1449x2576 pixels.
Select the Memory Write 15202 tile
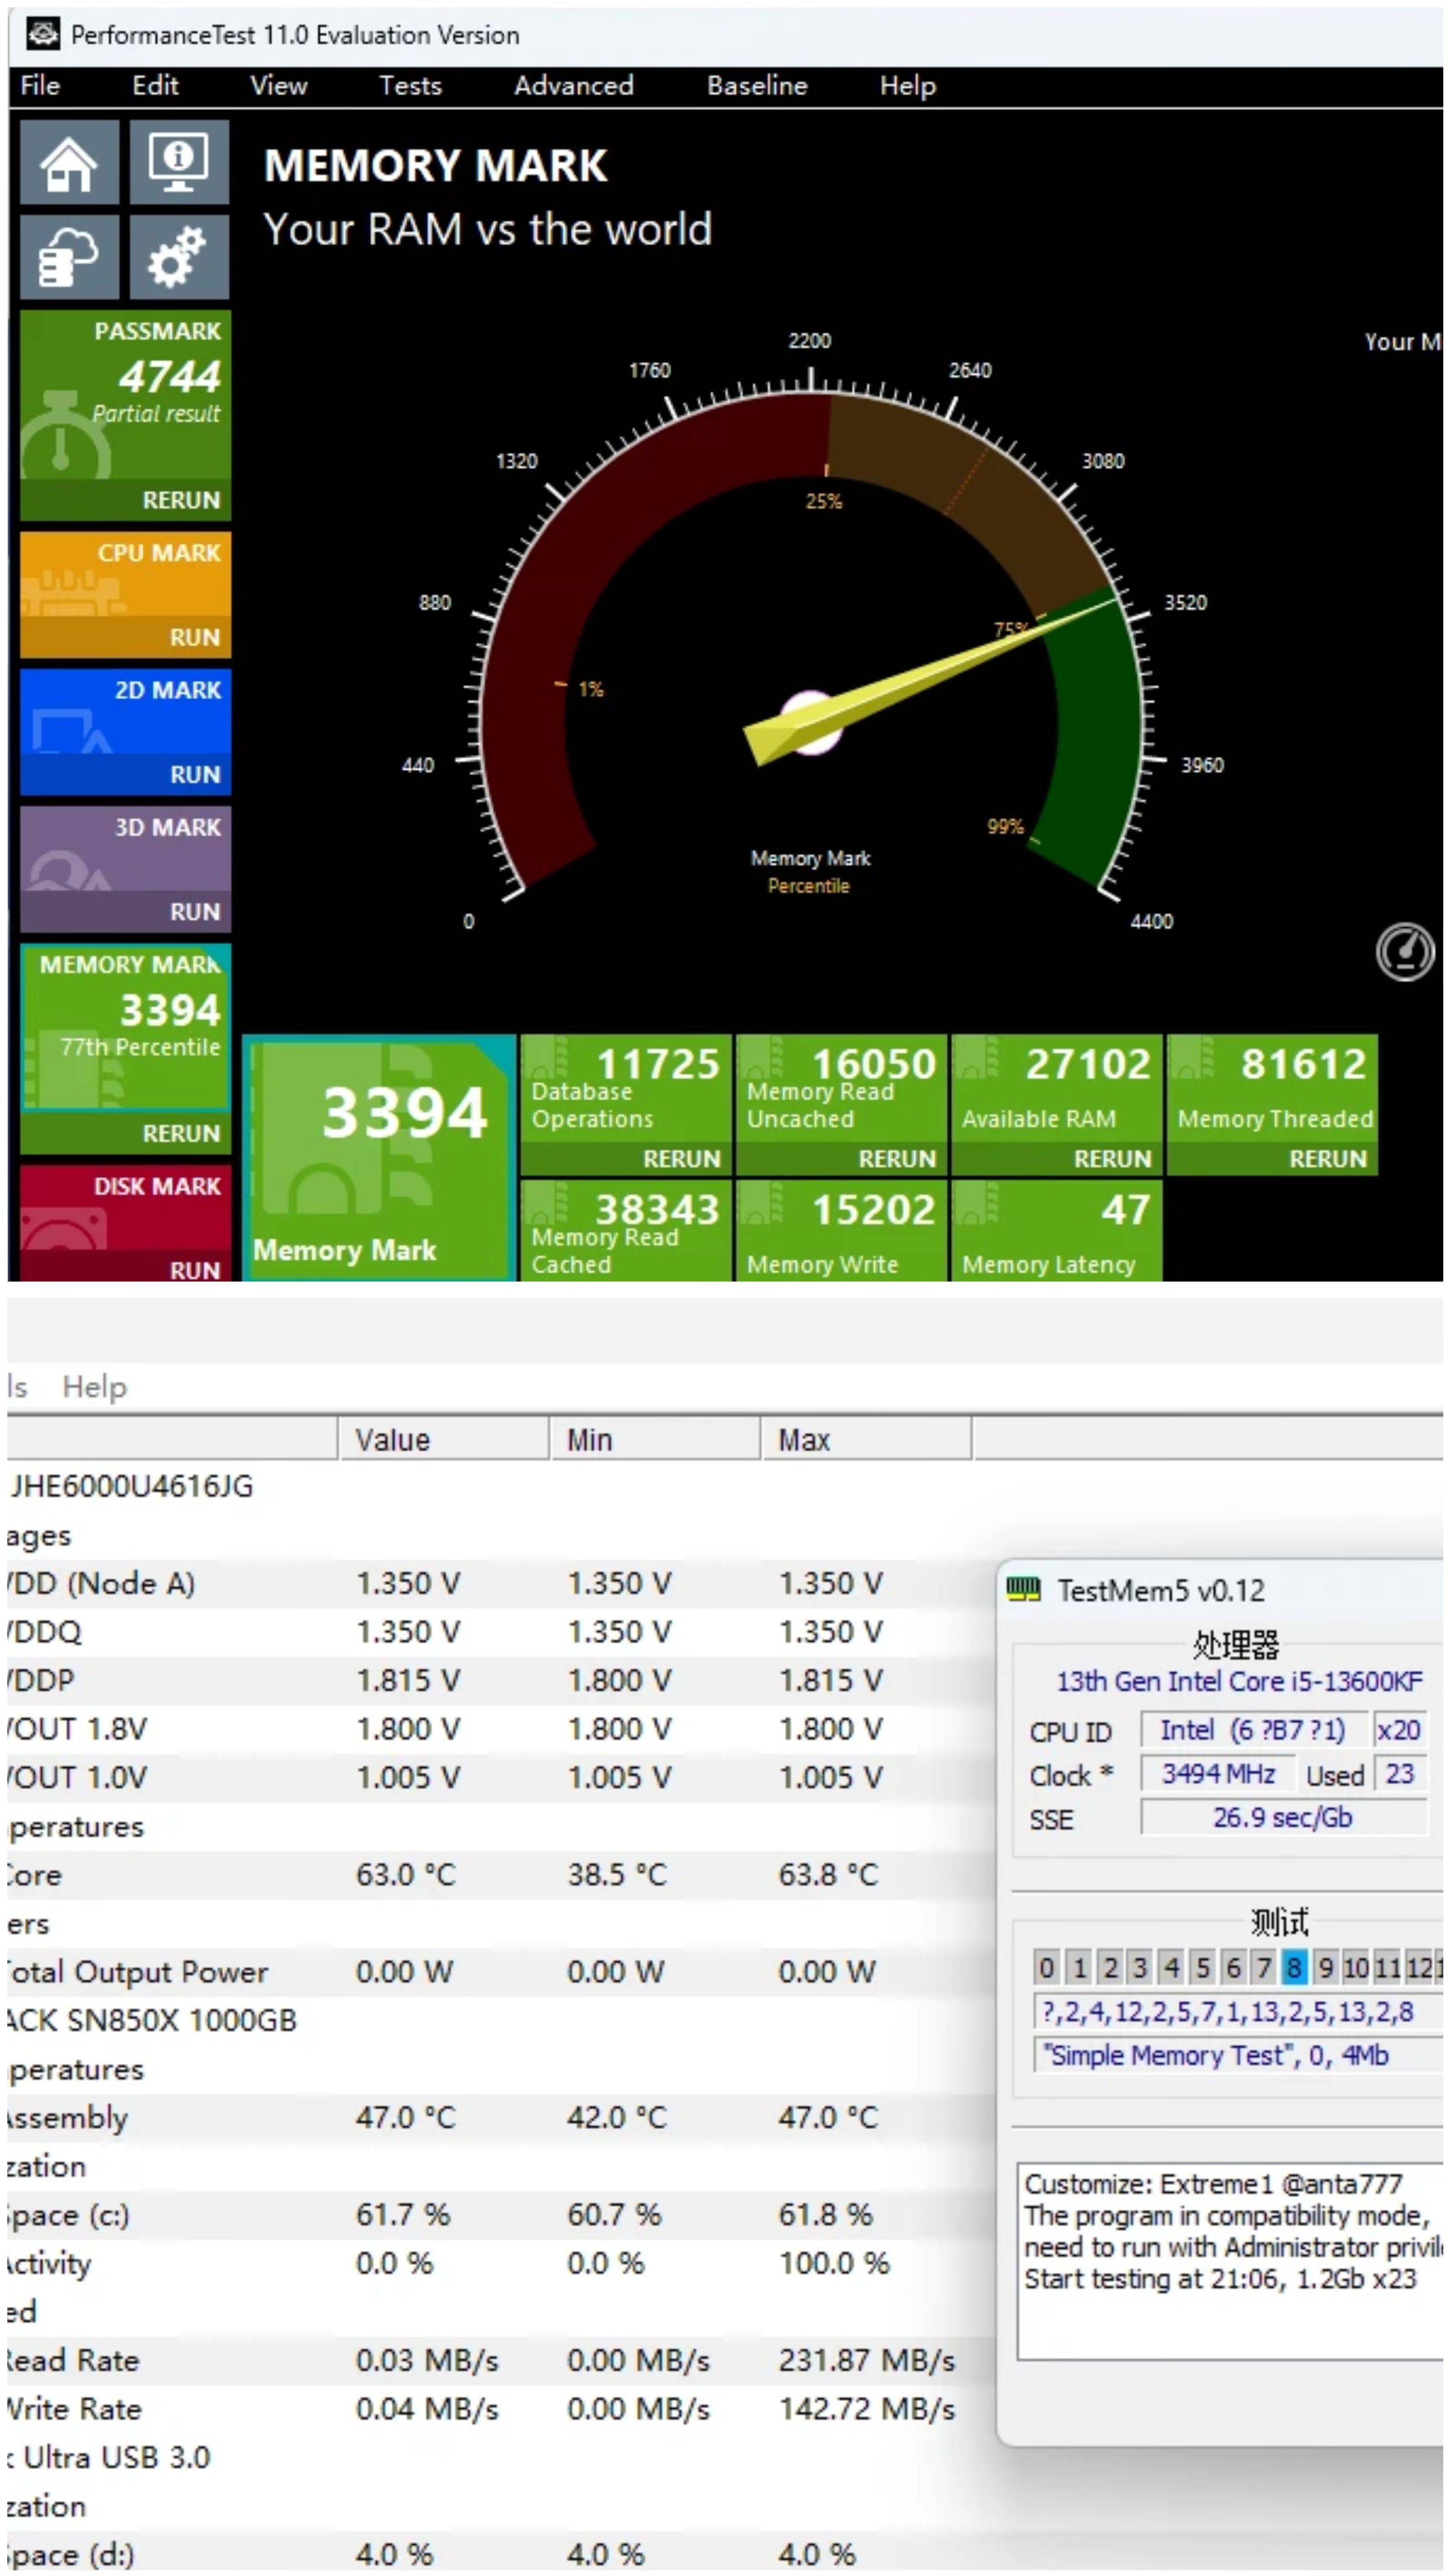841,1230
